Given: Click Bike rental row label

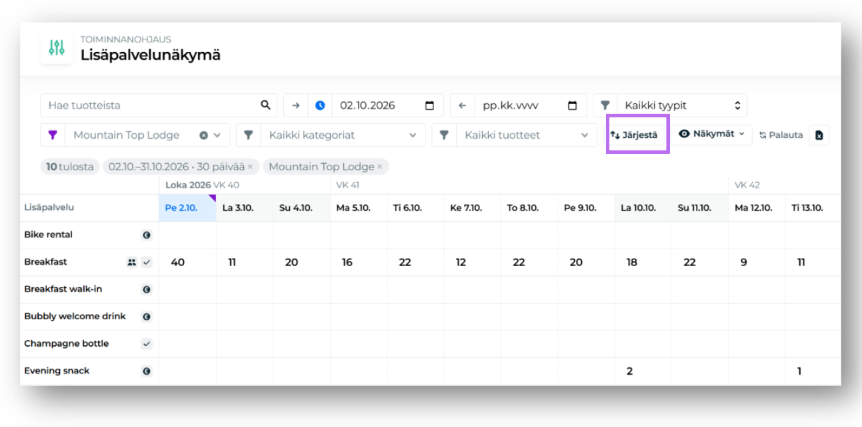Looking at the screenshot, I should pos(48,235).
